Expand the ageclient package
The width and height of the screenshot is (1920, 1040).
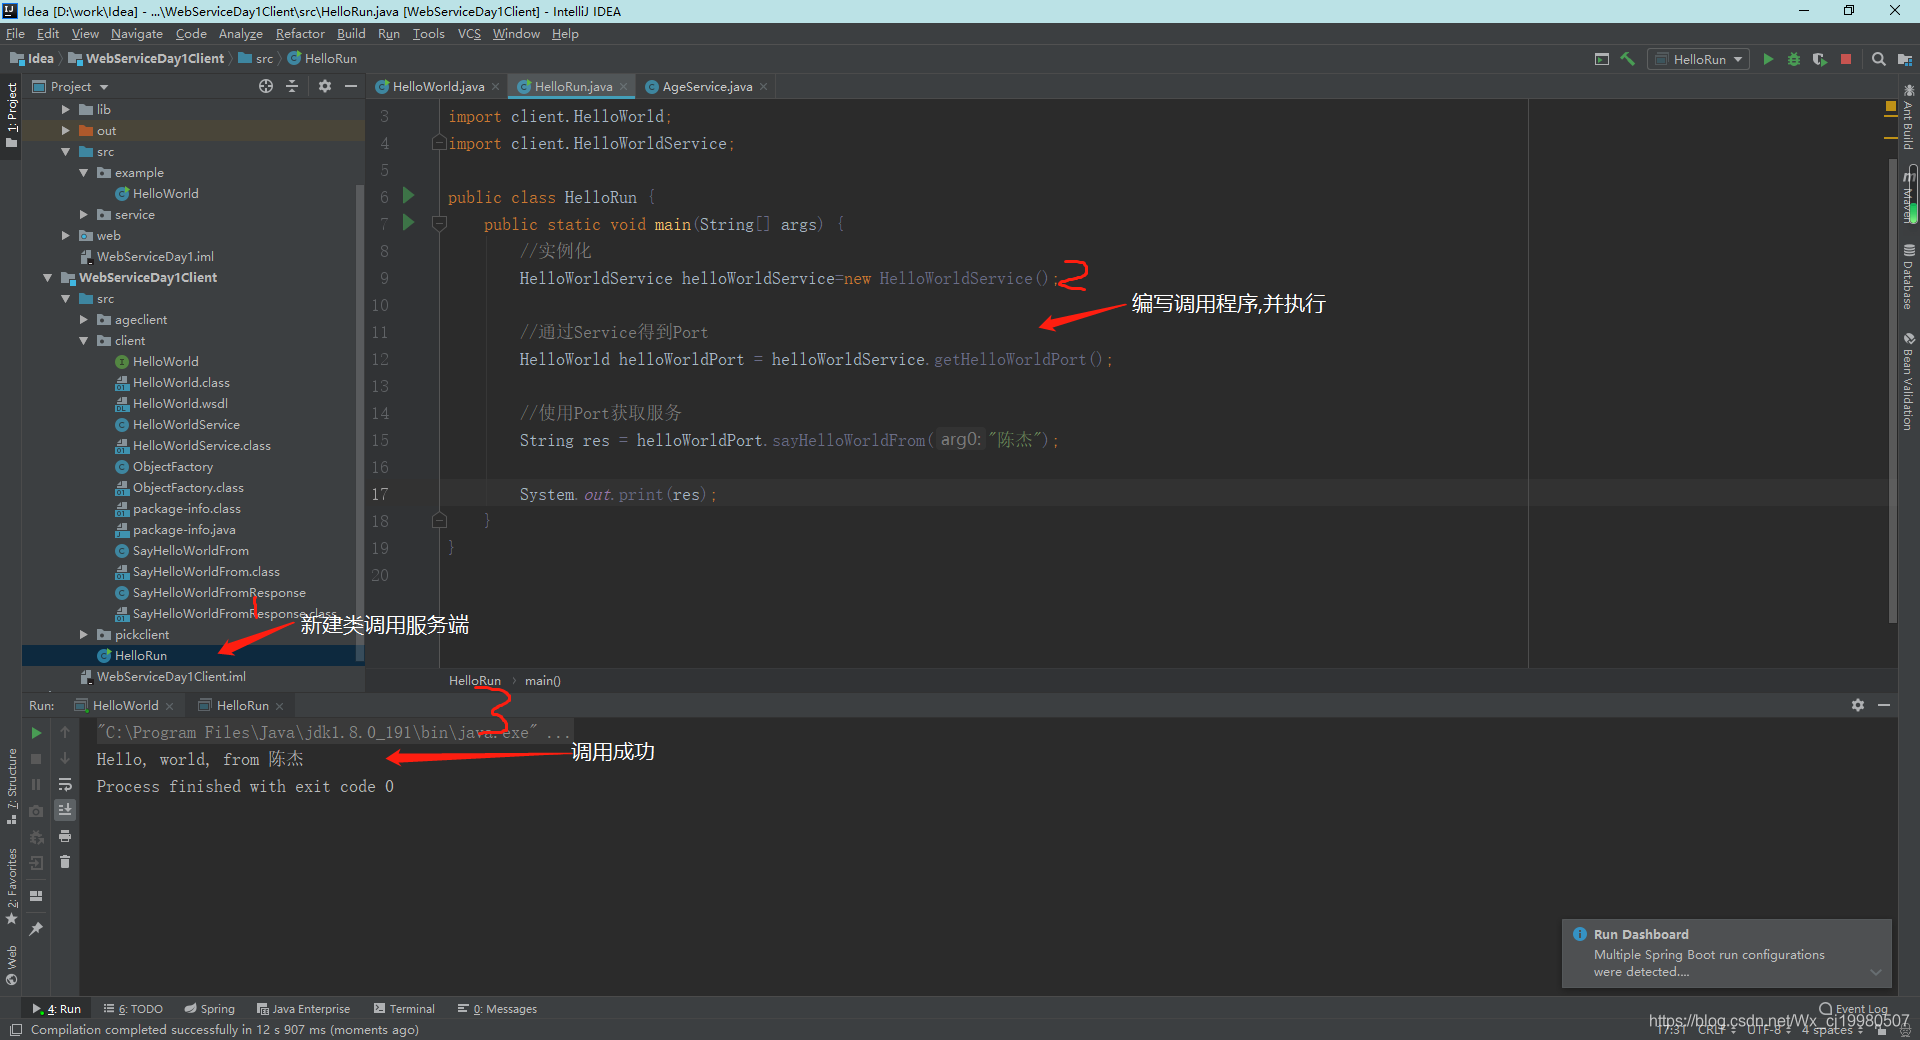tap(84, 320)
